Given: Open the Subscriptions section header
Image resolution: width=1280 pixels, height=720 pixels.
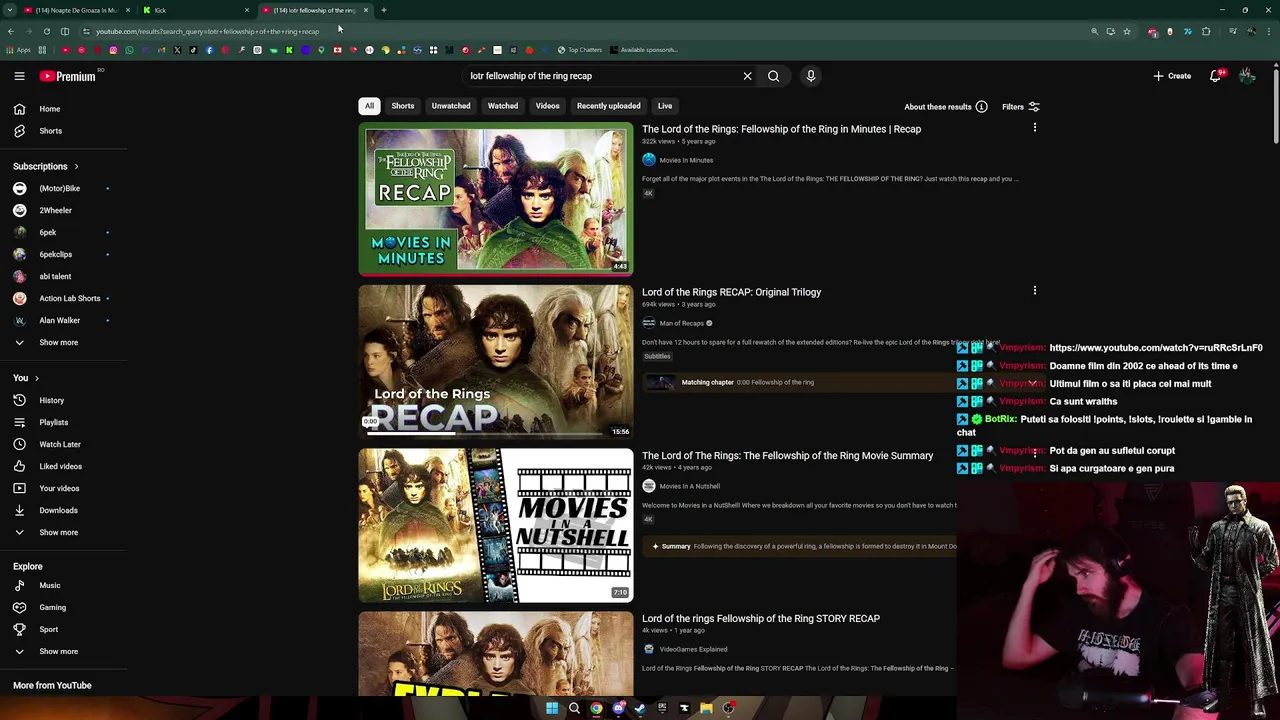Looking at the screenshot, I should click(46, 166).
